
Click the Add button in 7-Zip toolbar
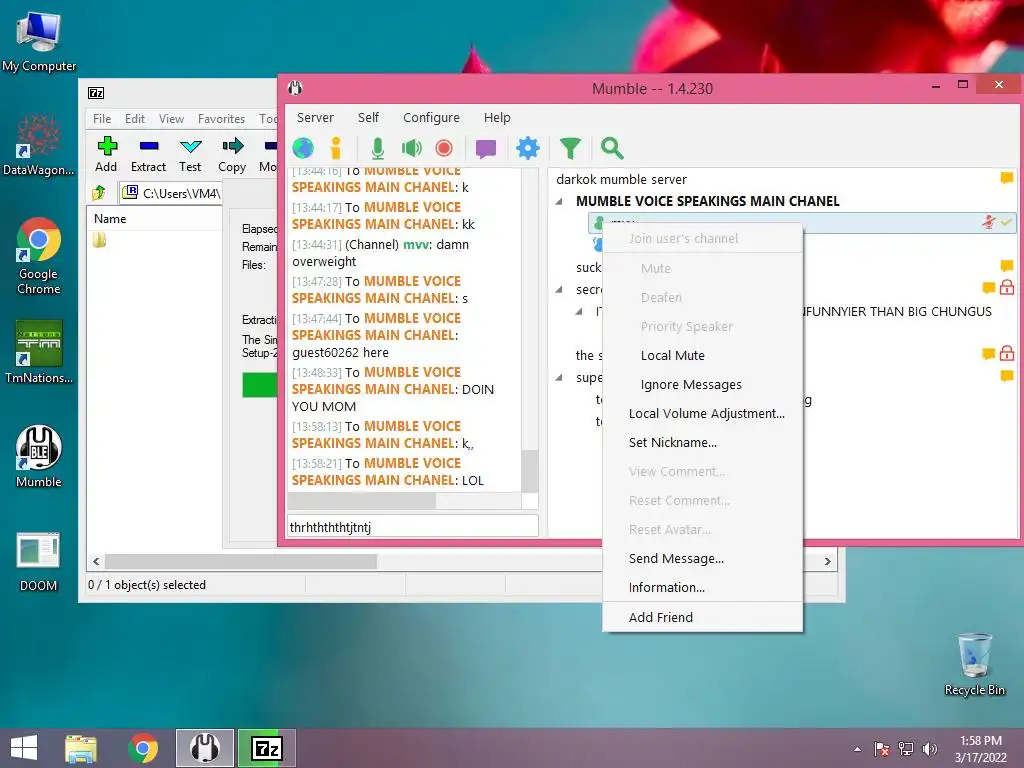click(106, 155)
